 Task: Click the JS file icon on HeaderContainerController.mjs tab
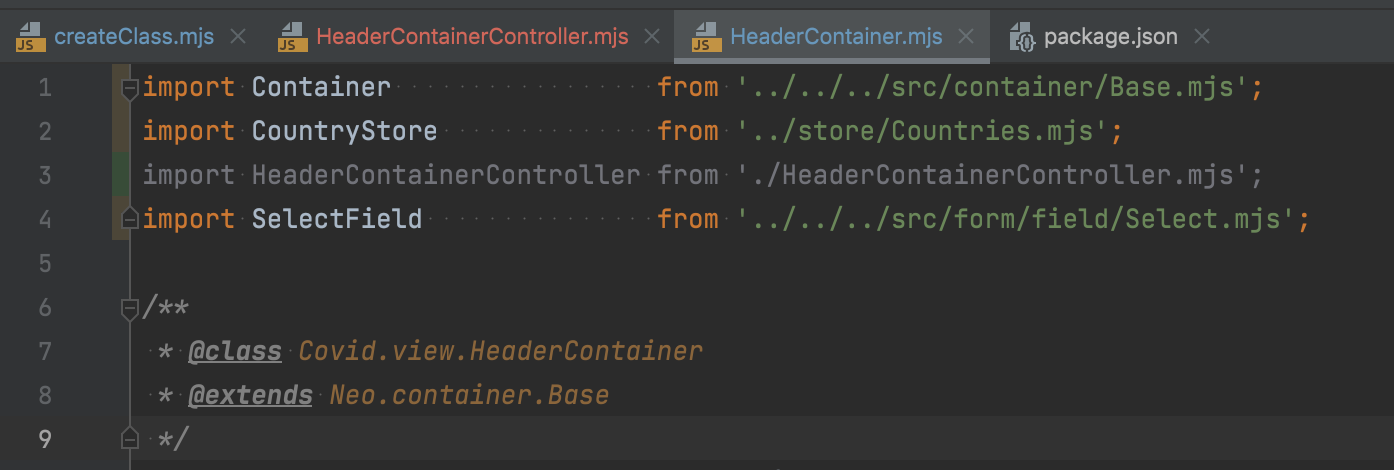(292, 37)
